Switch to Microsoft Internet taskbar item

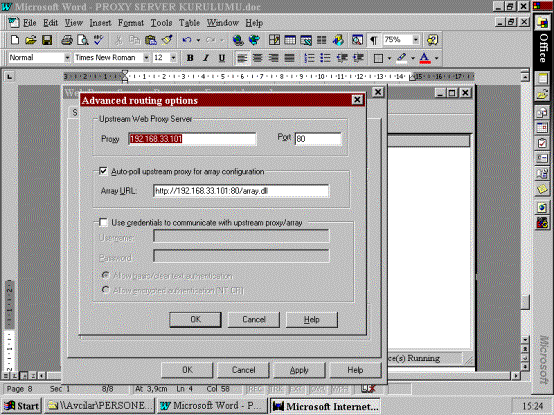325,406
